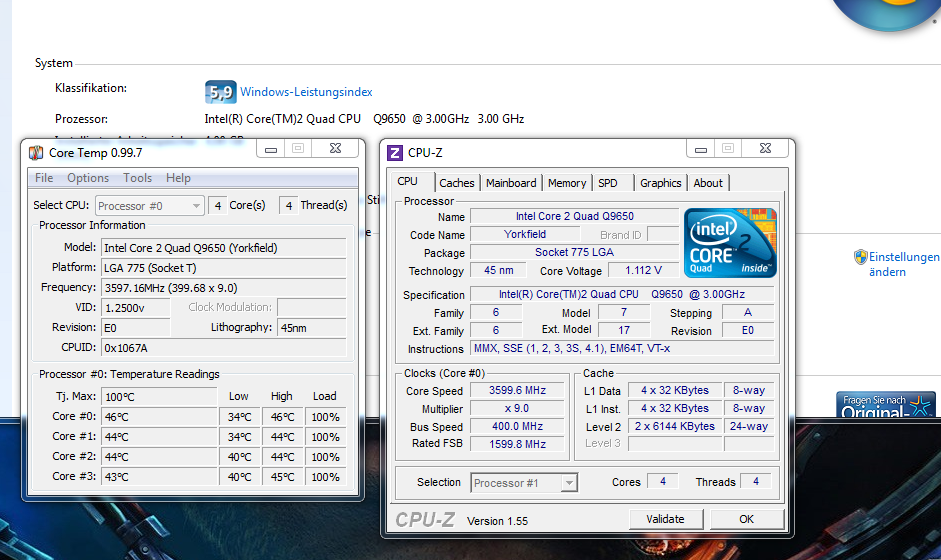Screen dimensions: 941x560
Task: Click the Validate button in CPU-Z
Action: click(x=666, y=519)
